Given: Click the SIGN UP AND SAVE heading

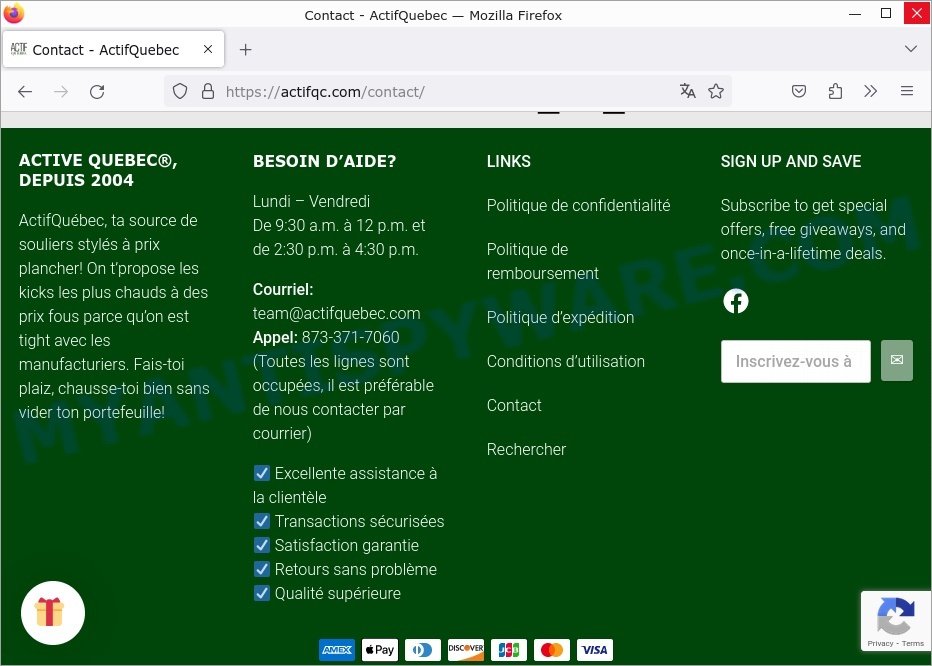Looking at the screenshot, I should (791, 161).
